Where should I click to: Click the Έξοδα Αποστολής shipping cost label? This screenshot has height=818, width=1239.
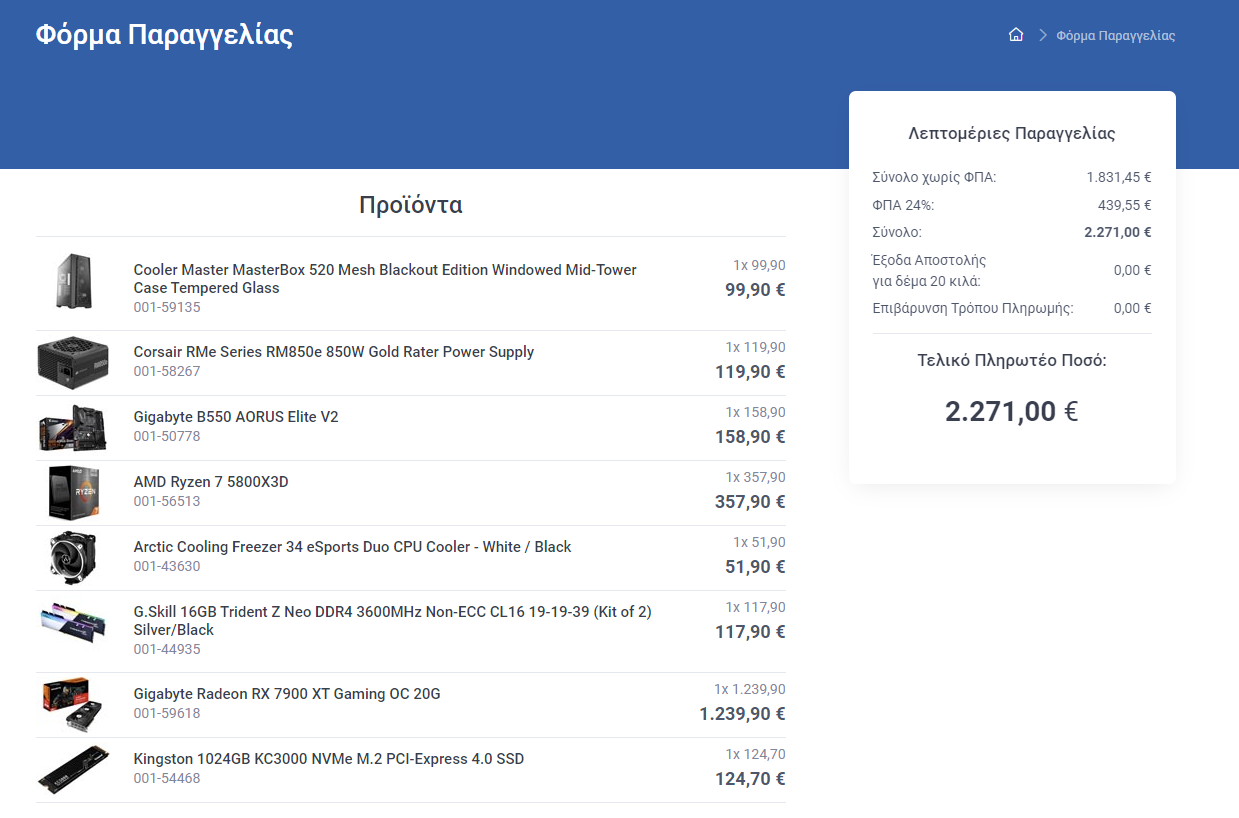(929, 270)
